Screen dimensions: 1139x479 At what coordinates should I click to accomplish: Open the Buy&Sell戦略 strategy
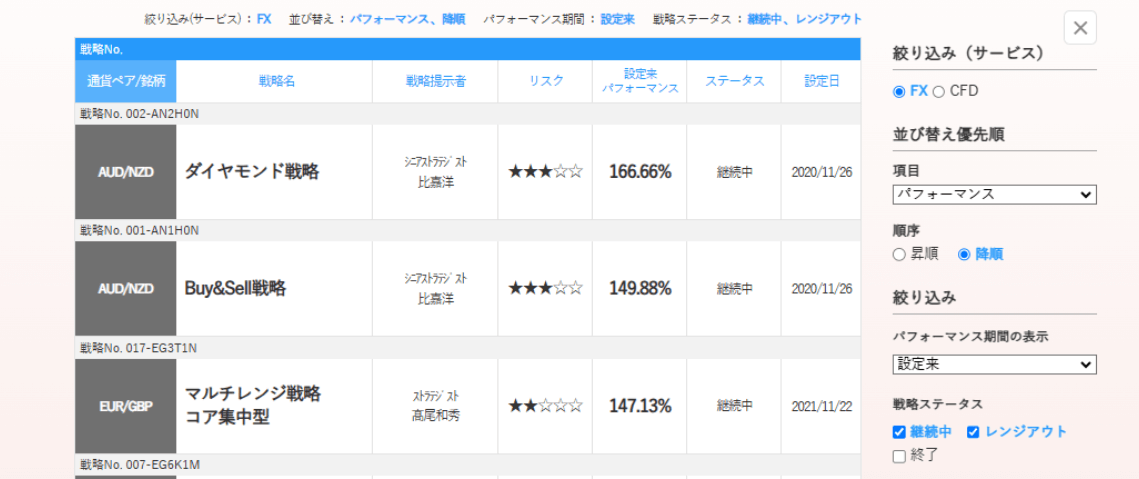[235, 288]
